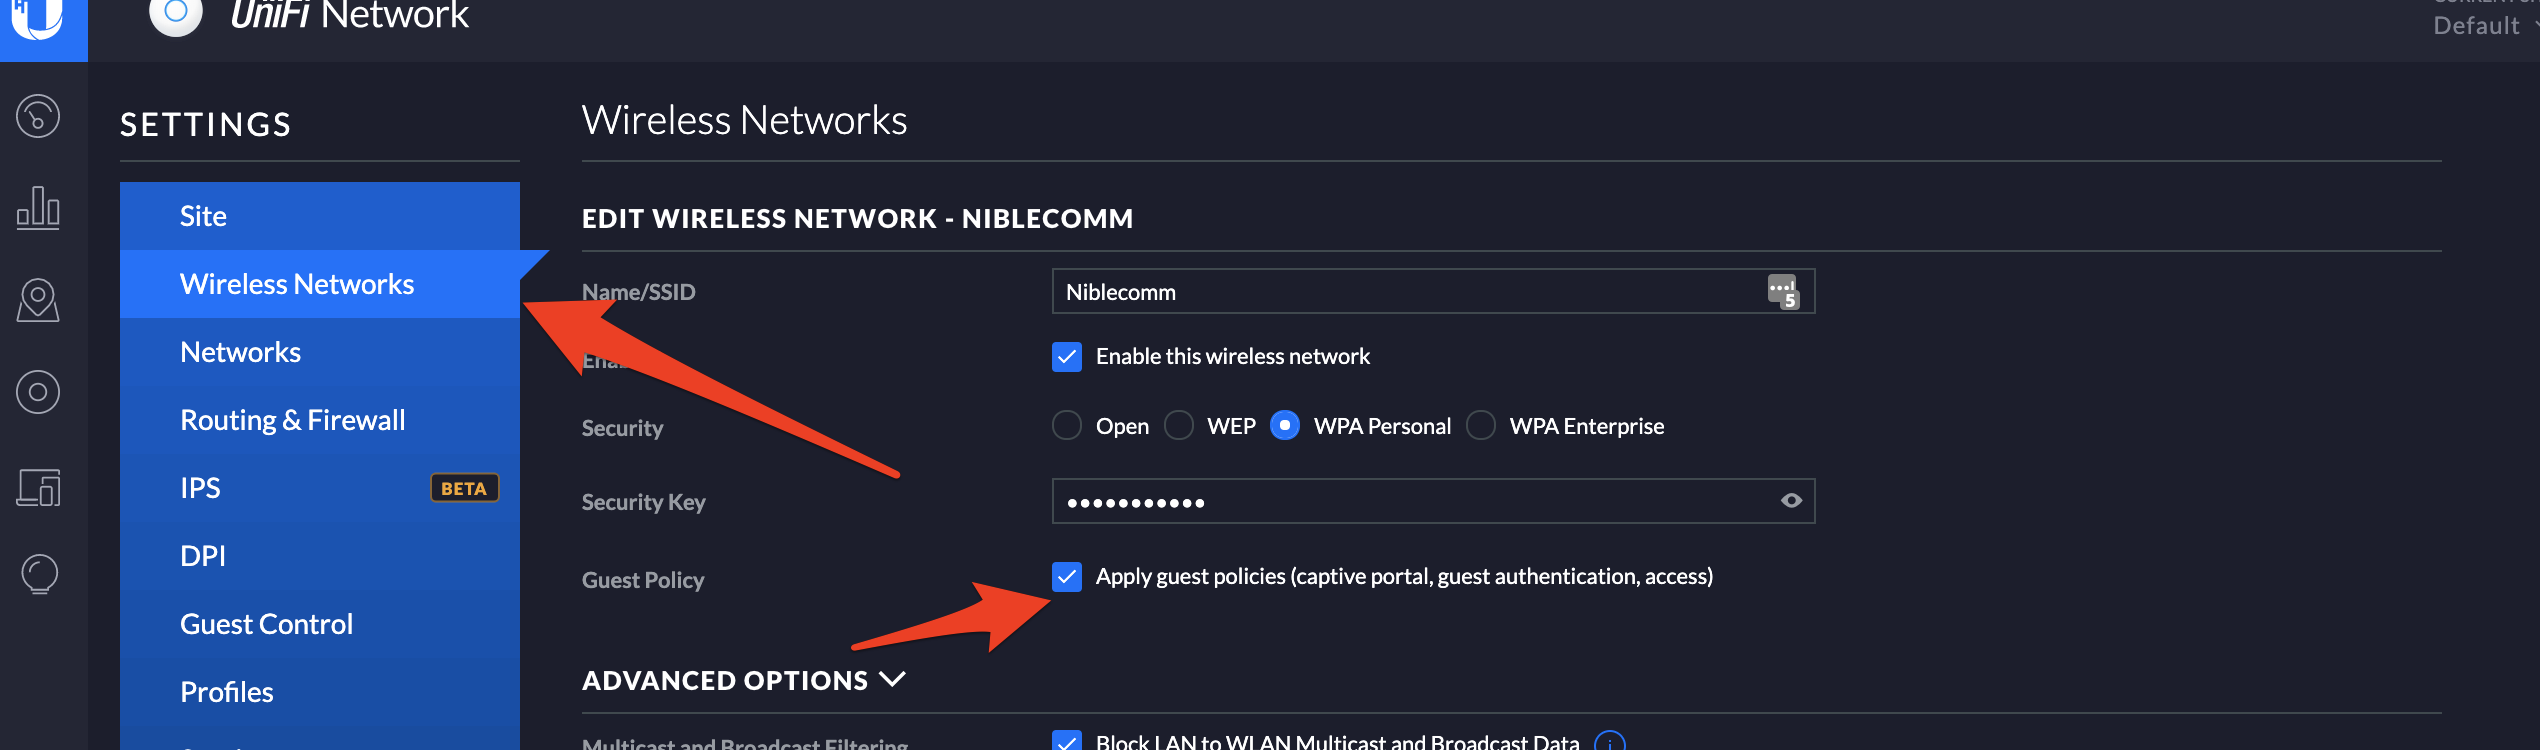Click the BETA badge beside IPS

pyautogui.click(x=464, y=488)
